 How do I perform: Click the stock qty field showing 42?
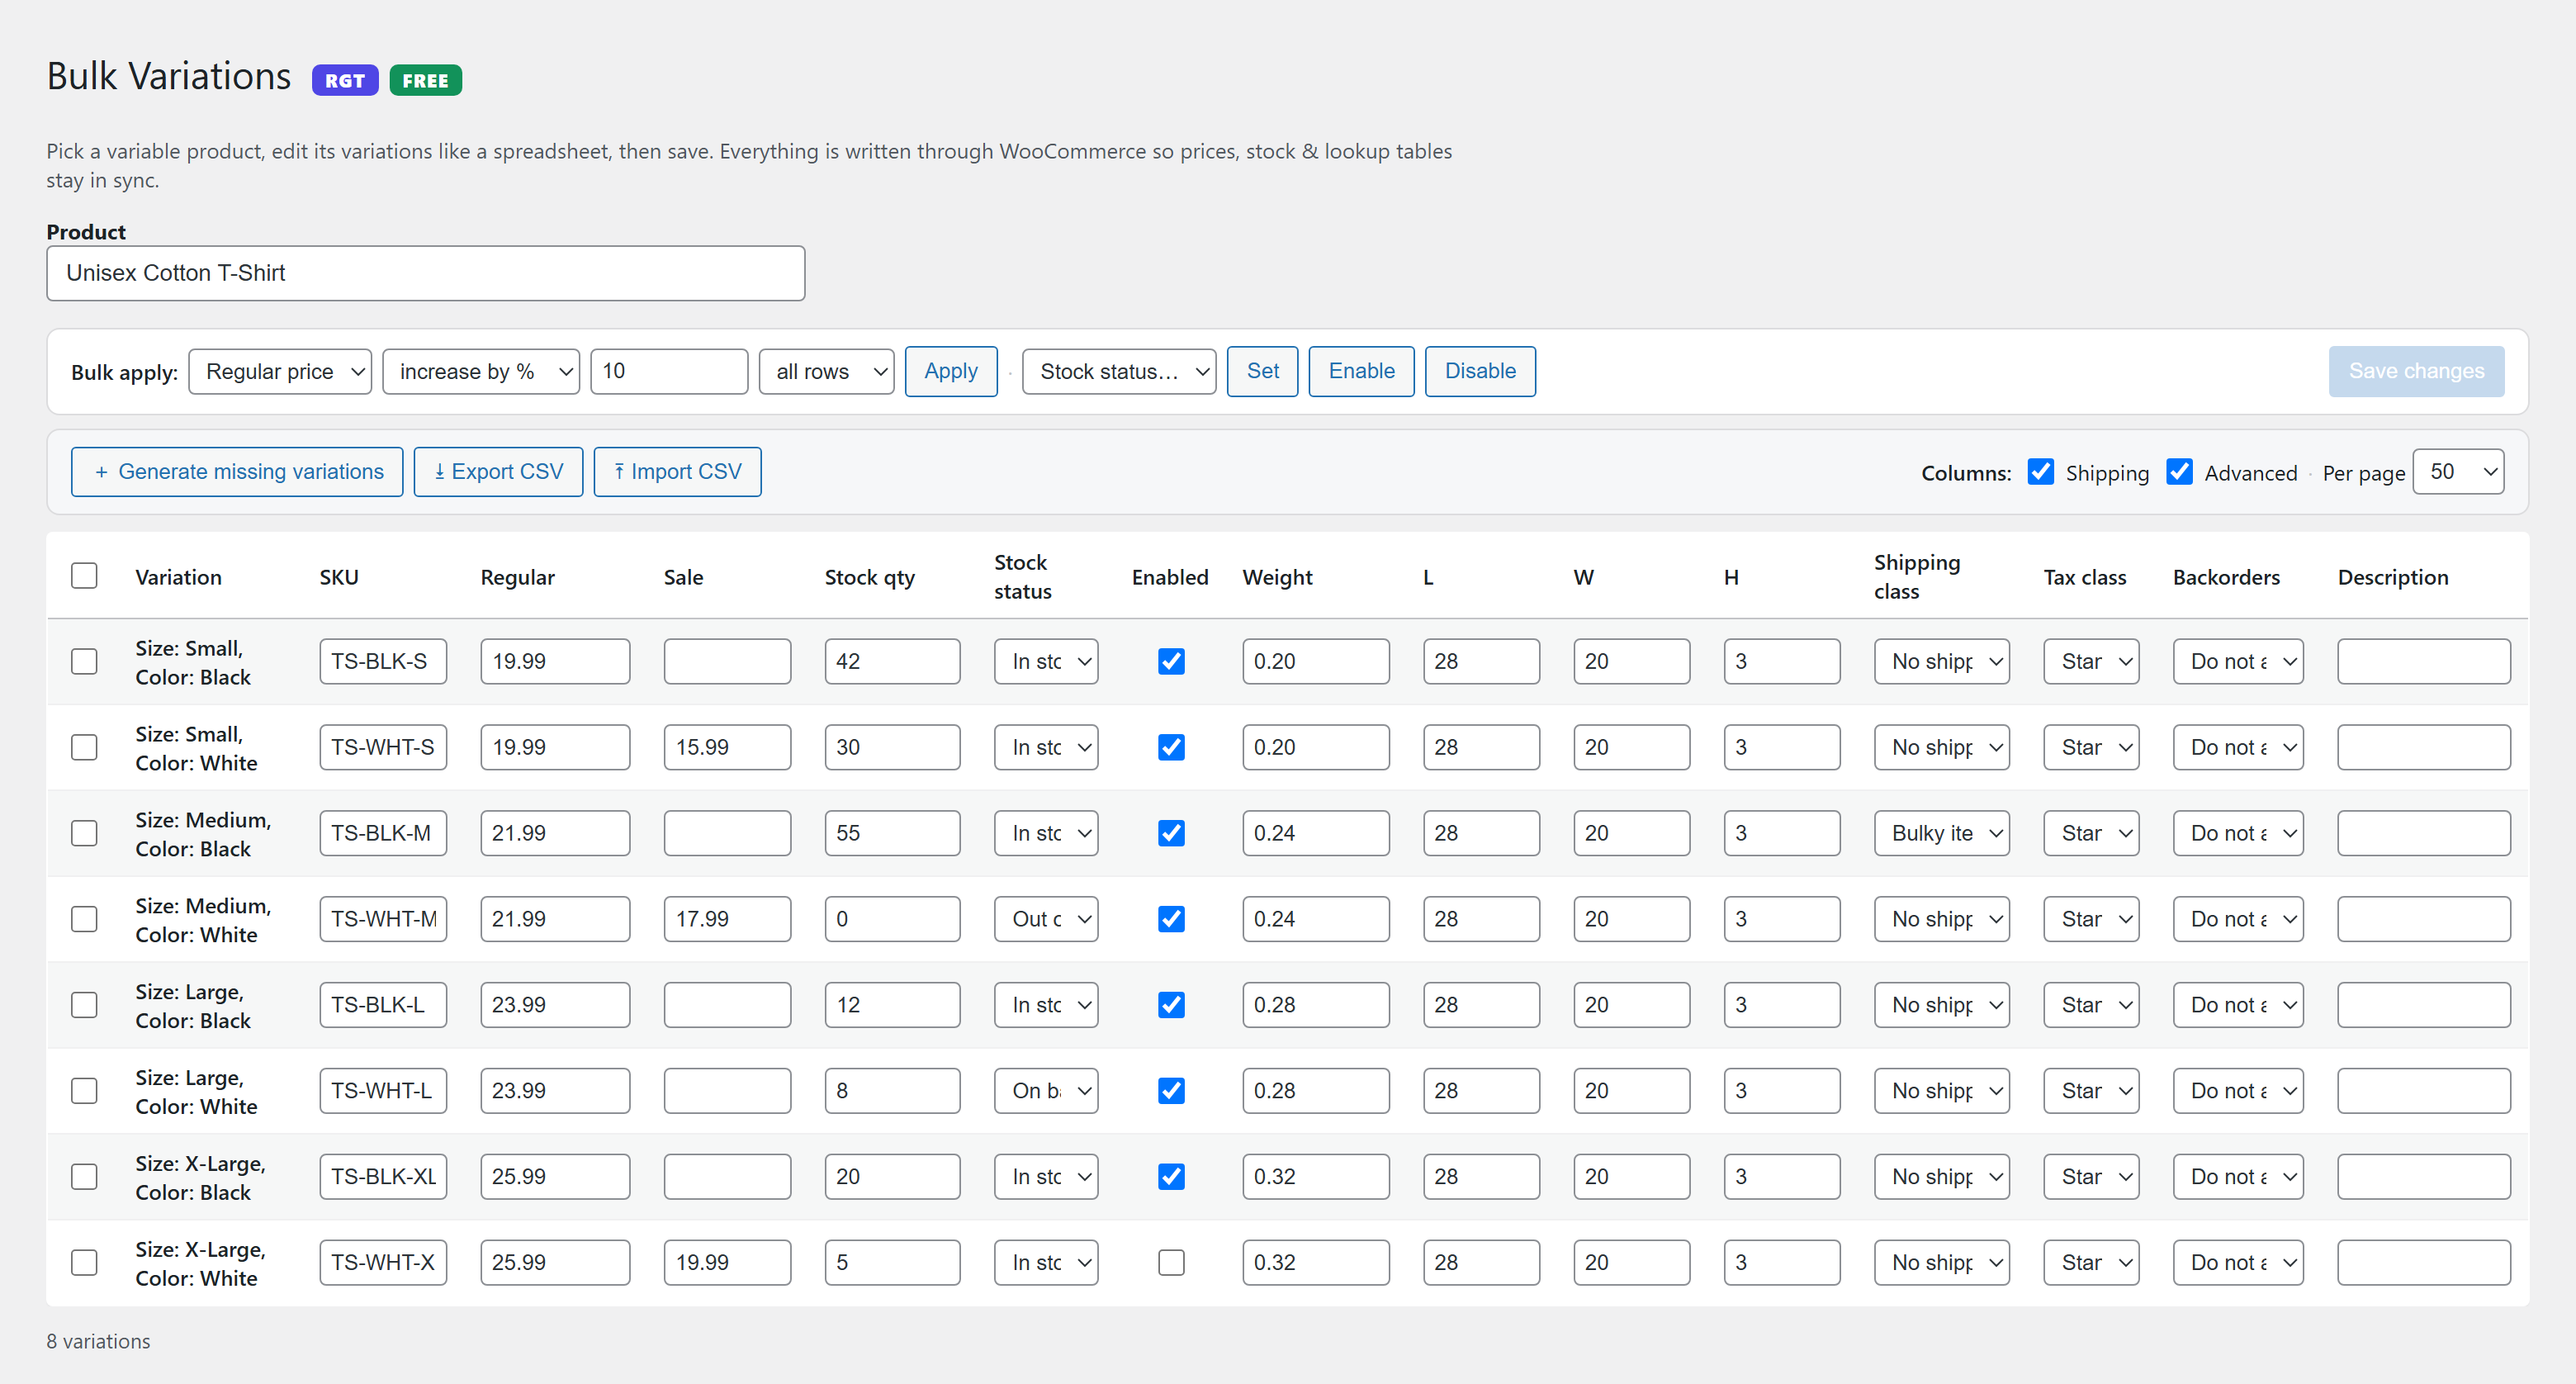pos(892,662)
